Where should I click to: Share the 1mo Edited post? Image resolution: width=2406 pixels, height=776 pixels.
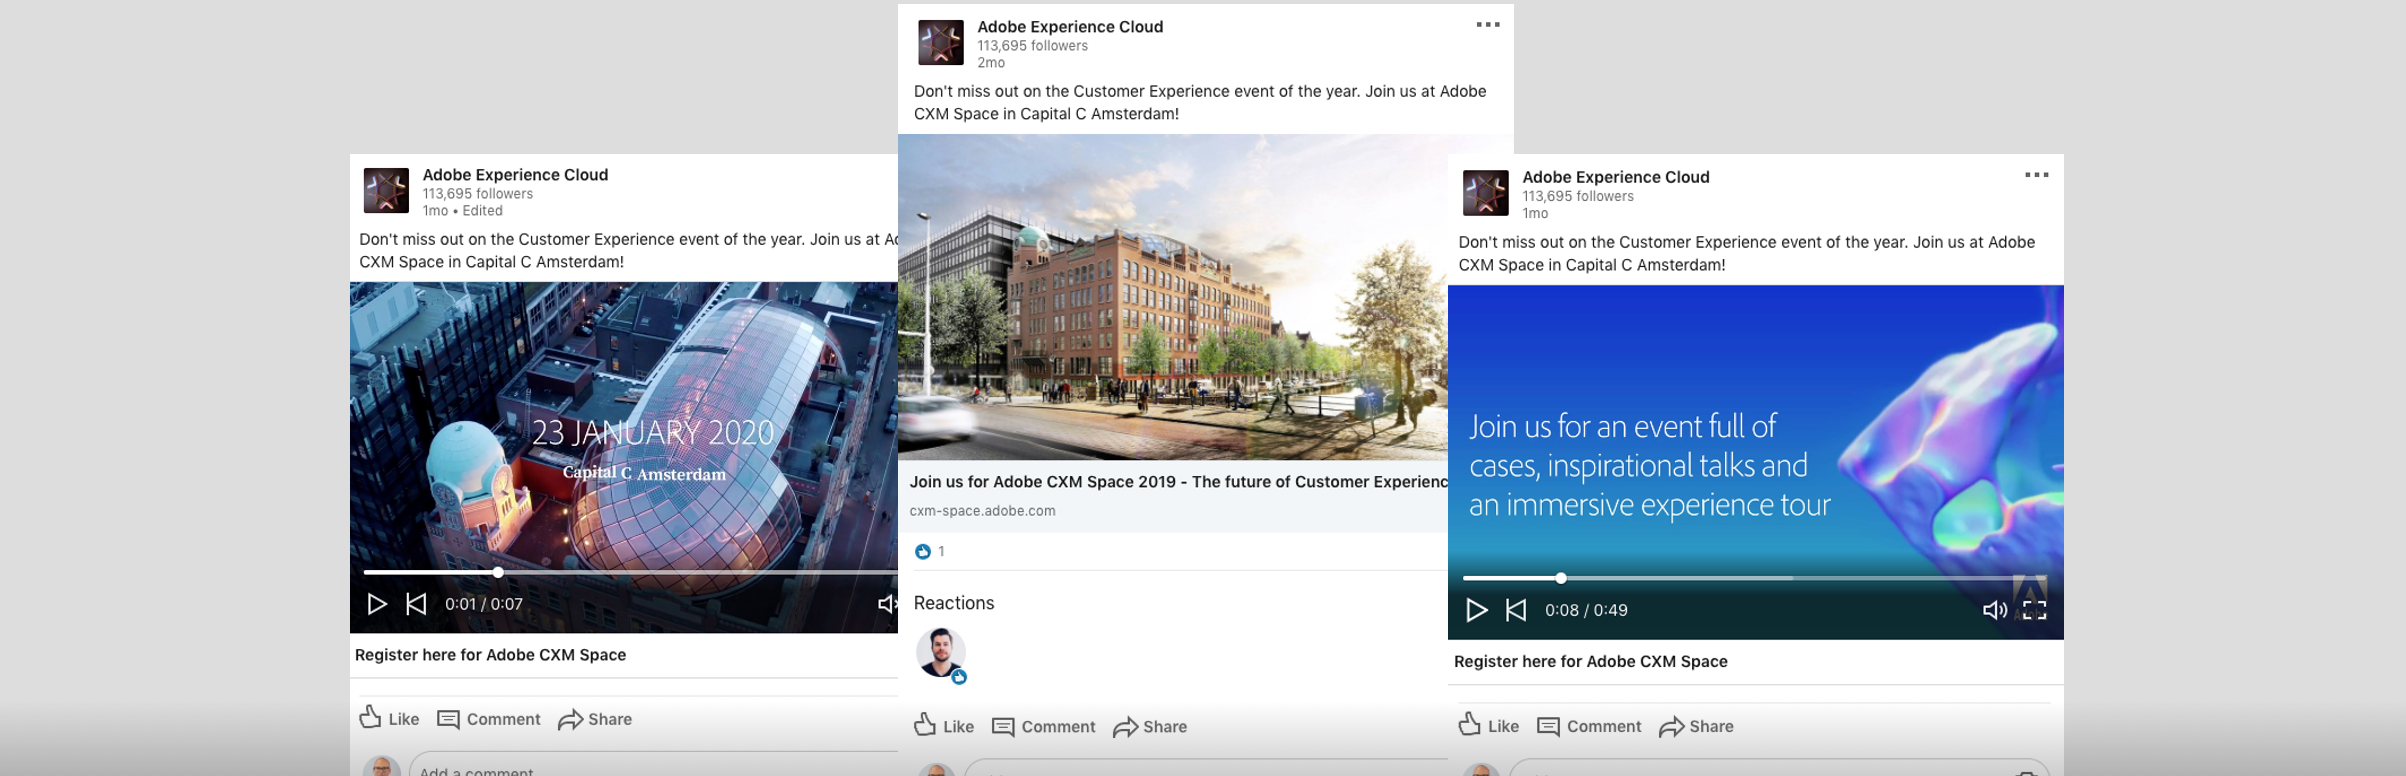pyautogui.click(x=595, y=719)
